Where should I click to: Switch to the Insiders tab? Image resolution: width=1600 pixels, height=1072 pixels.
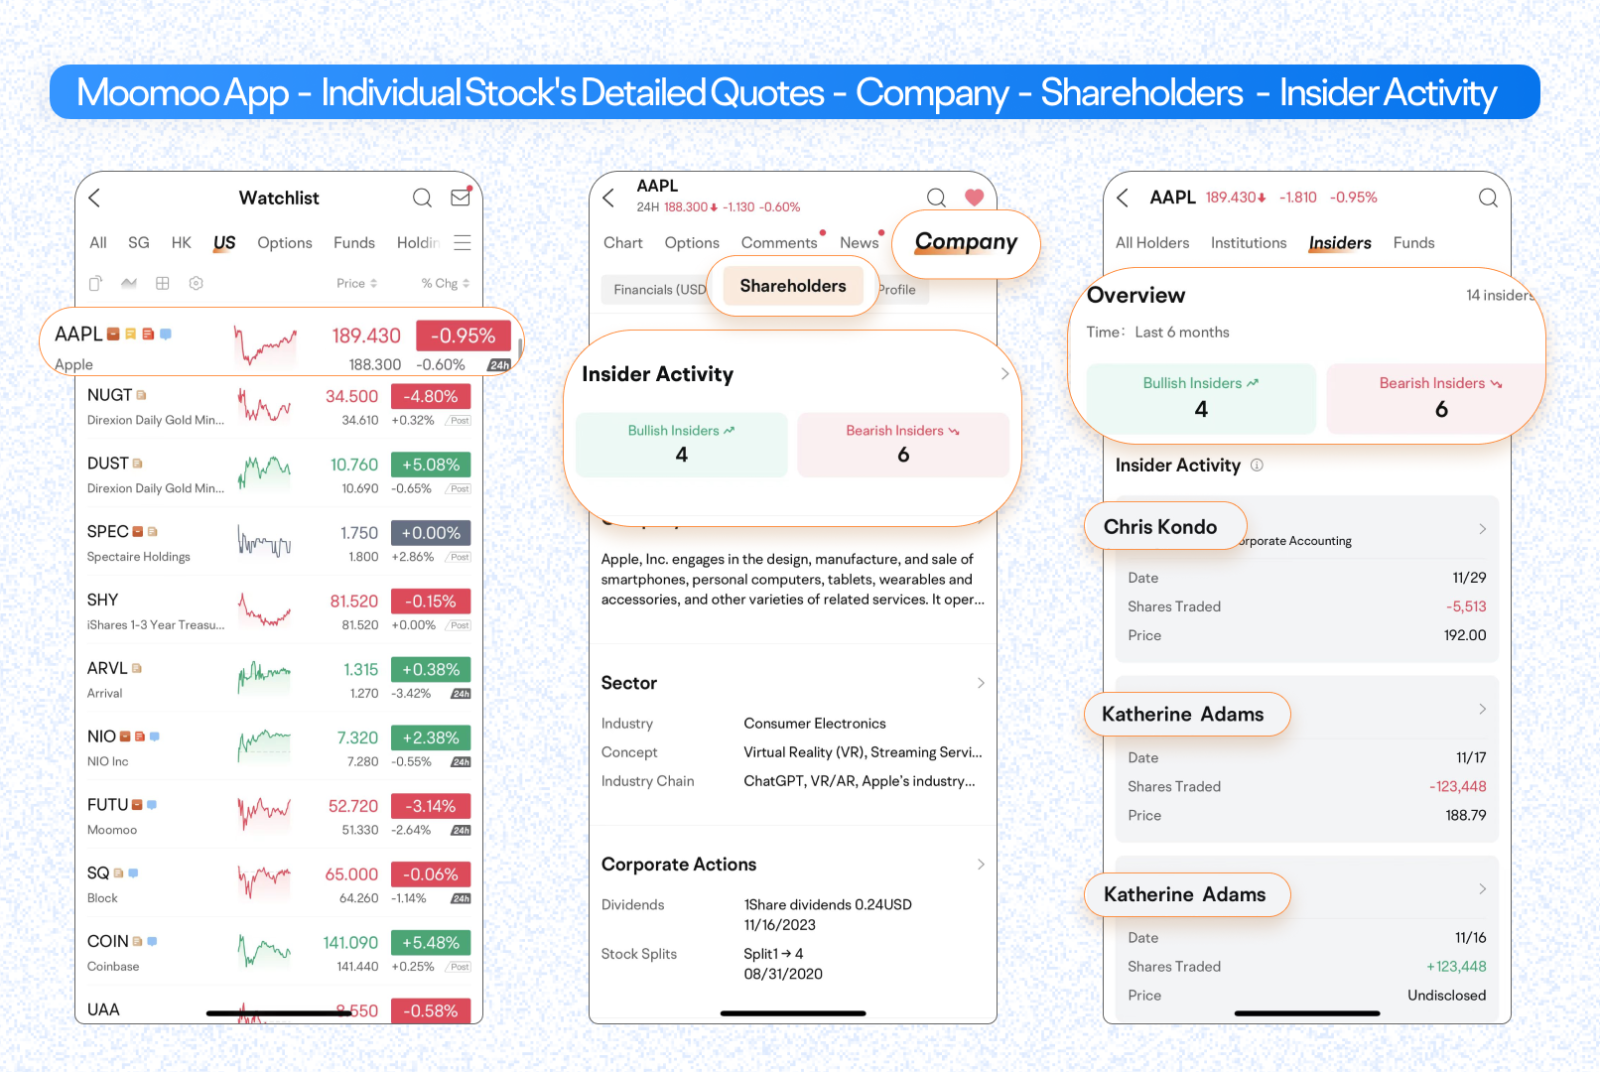click(1340, 243)
